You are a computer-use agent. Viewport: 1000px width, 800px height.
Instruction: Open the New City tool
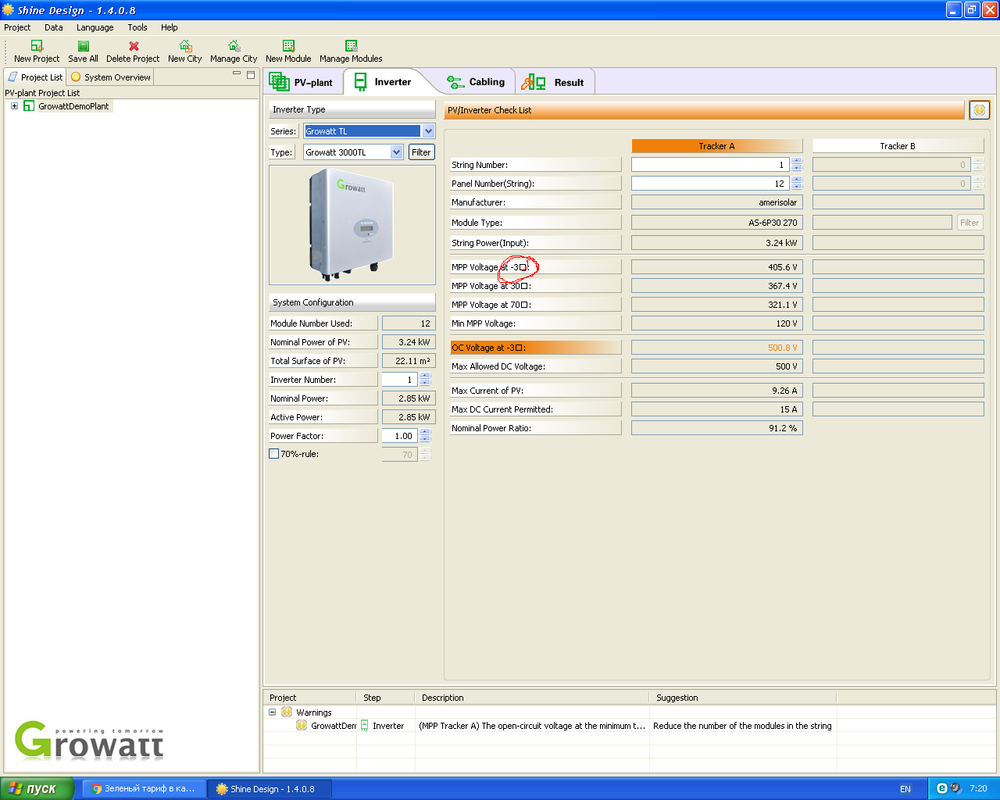click(184, 46)
